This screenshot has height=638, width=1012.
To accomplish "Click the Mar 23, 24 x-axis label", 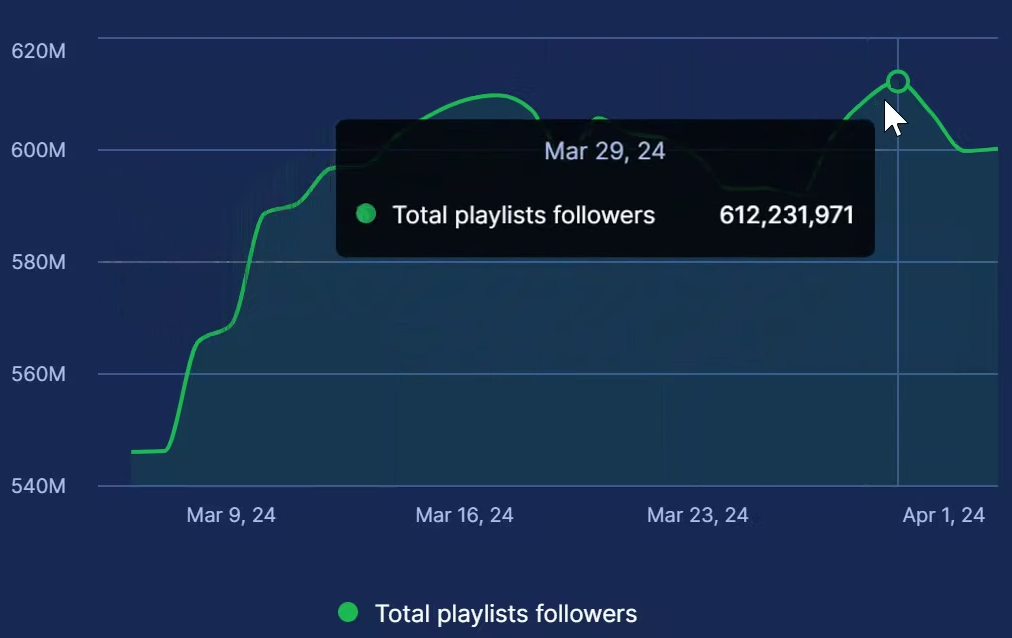I will tap(697, 515).
